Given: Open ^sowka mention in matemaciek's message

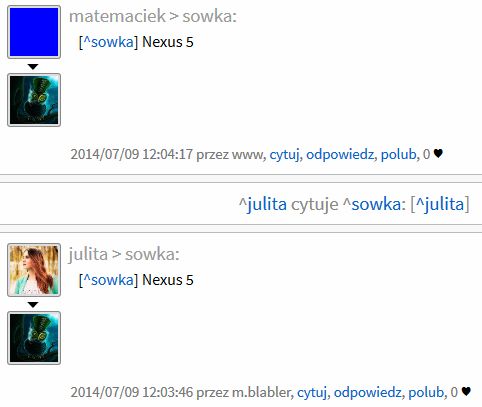Looking at the screenshot, I should [x=108, y=42].
